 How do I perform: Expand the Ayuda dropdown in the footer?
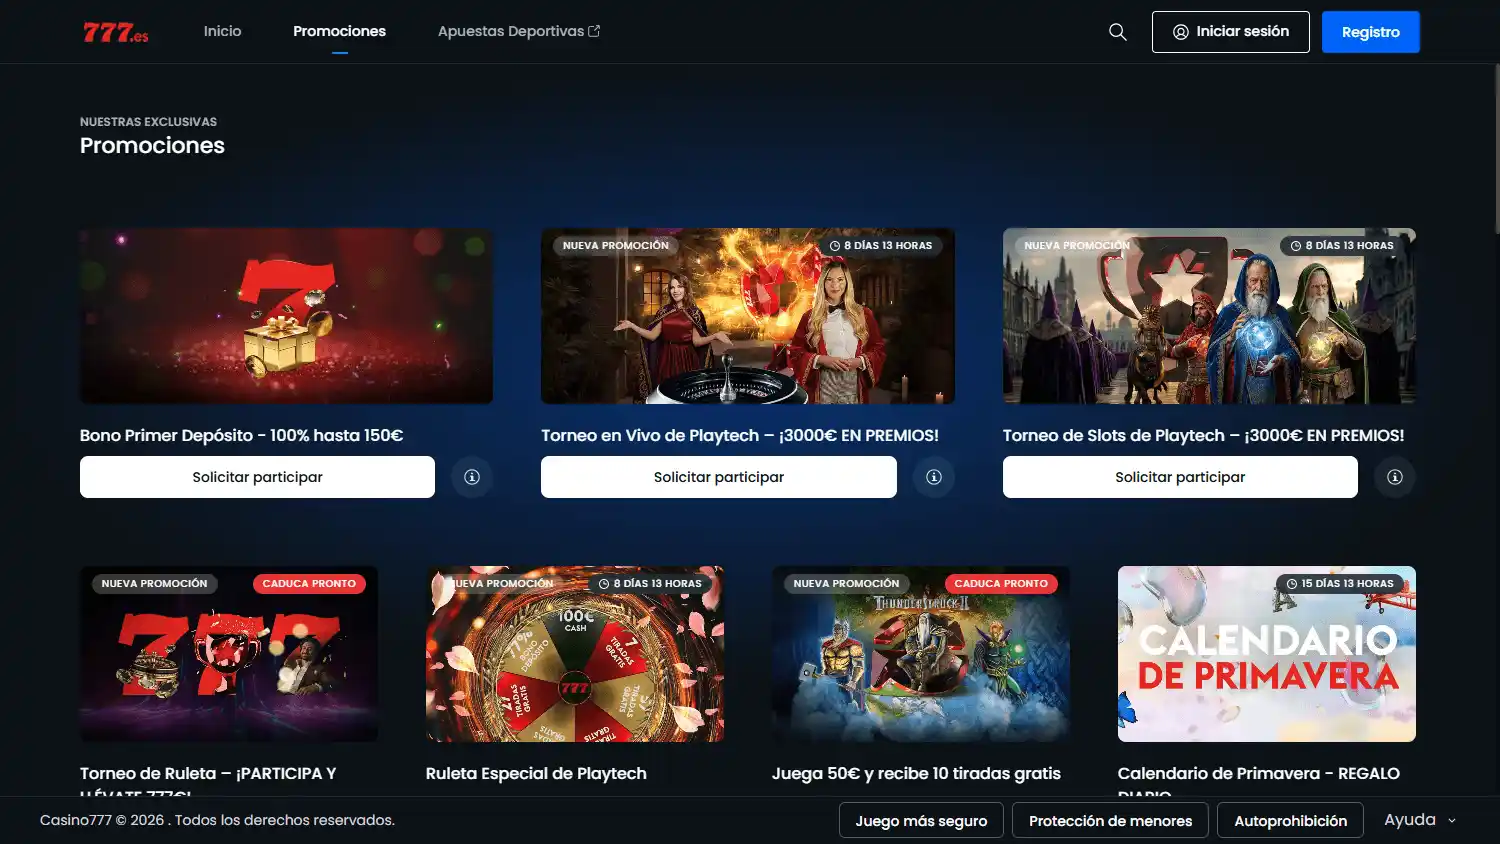pos(1420,820)
